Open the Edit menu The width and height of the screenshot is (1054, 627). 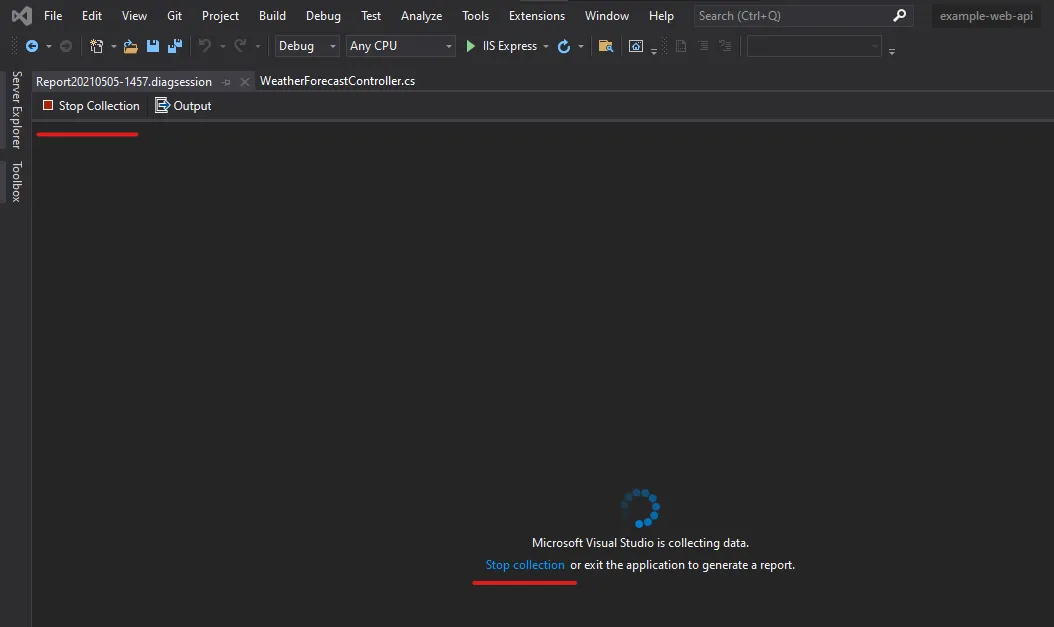click(92, 15)
